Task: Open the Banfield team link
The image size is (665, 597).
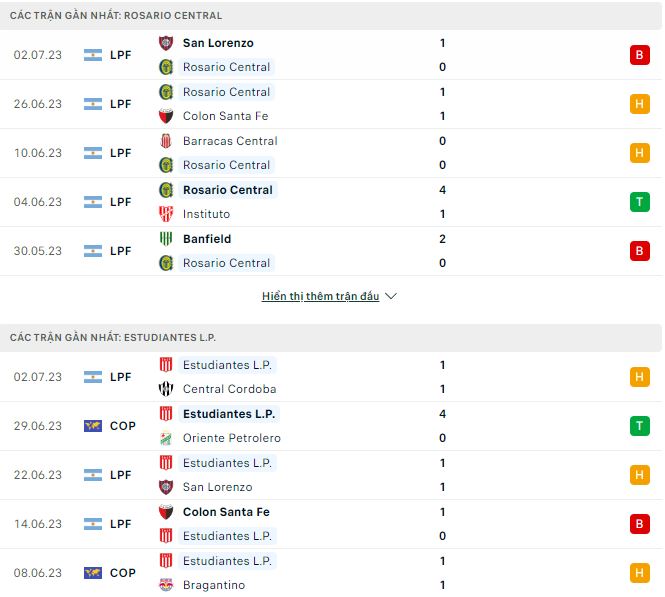Action: coord(207,239)
